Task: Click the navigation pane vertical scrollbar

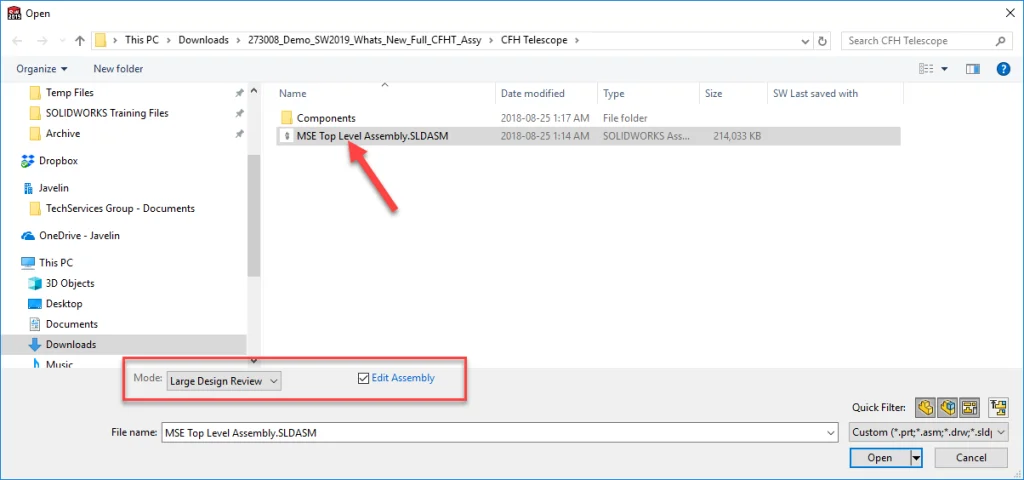Action: click(x=254, y=216)
